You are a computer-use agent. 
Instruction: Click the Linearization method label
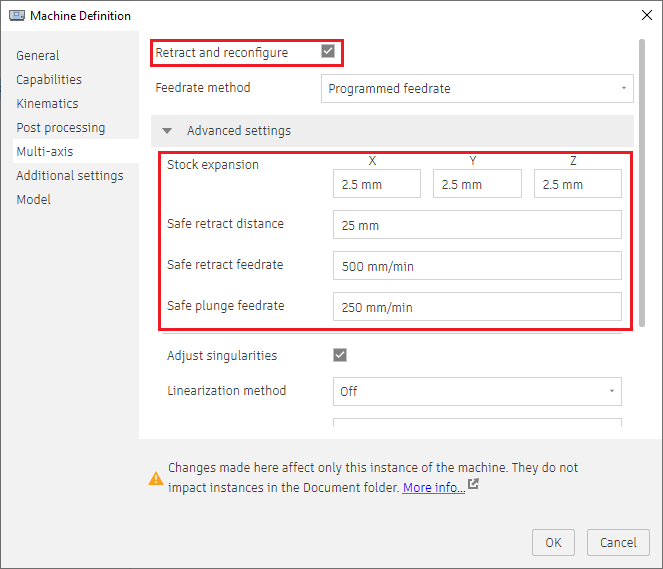227,390
